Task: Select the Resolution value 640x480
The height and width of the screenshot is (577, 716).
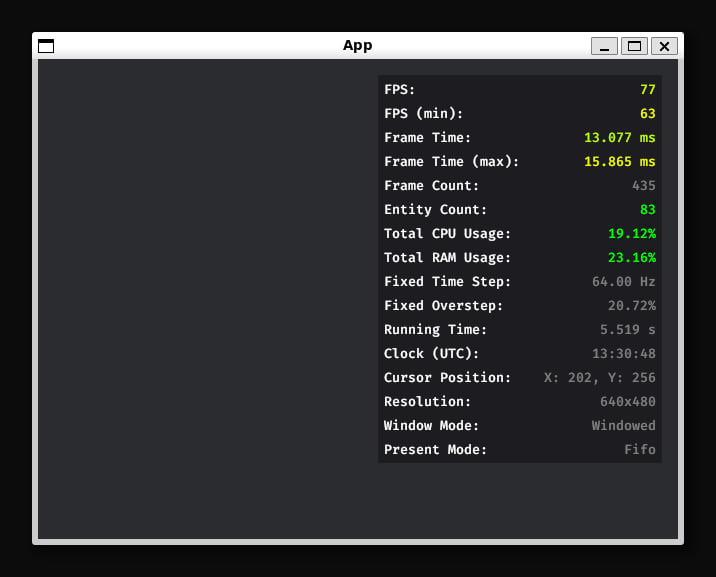Action: point(627,402)
